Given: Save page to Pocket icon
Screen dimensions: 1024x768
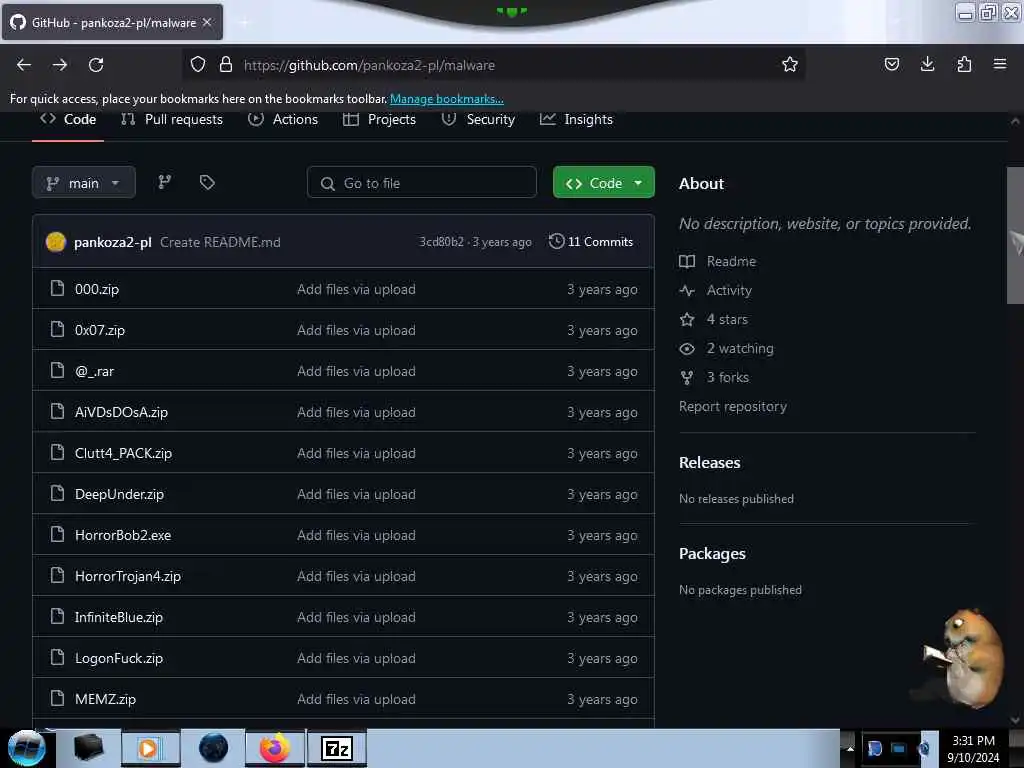Looking at the screenshot, I should pos(891,64).
